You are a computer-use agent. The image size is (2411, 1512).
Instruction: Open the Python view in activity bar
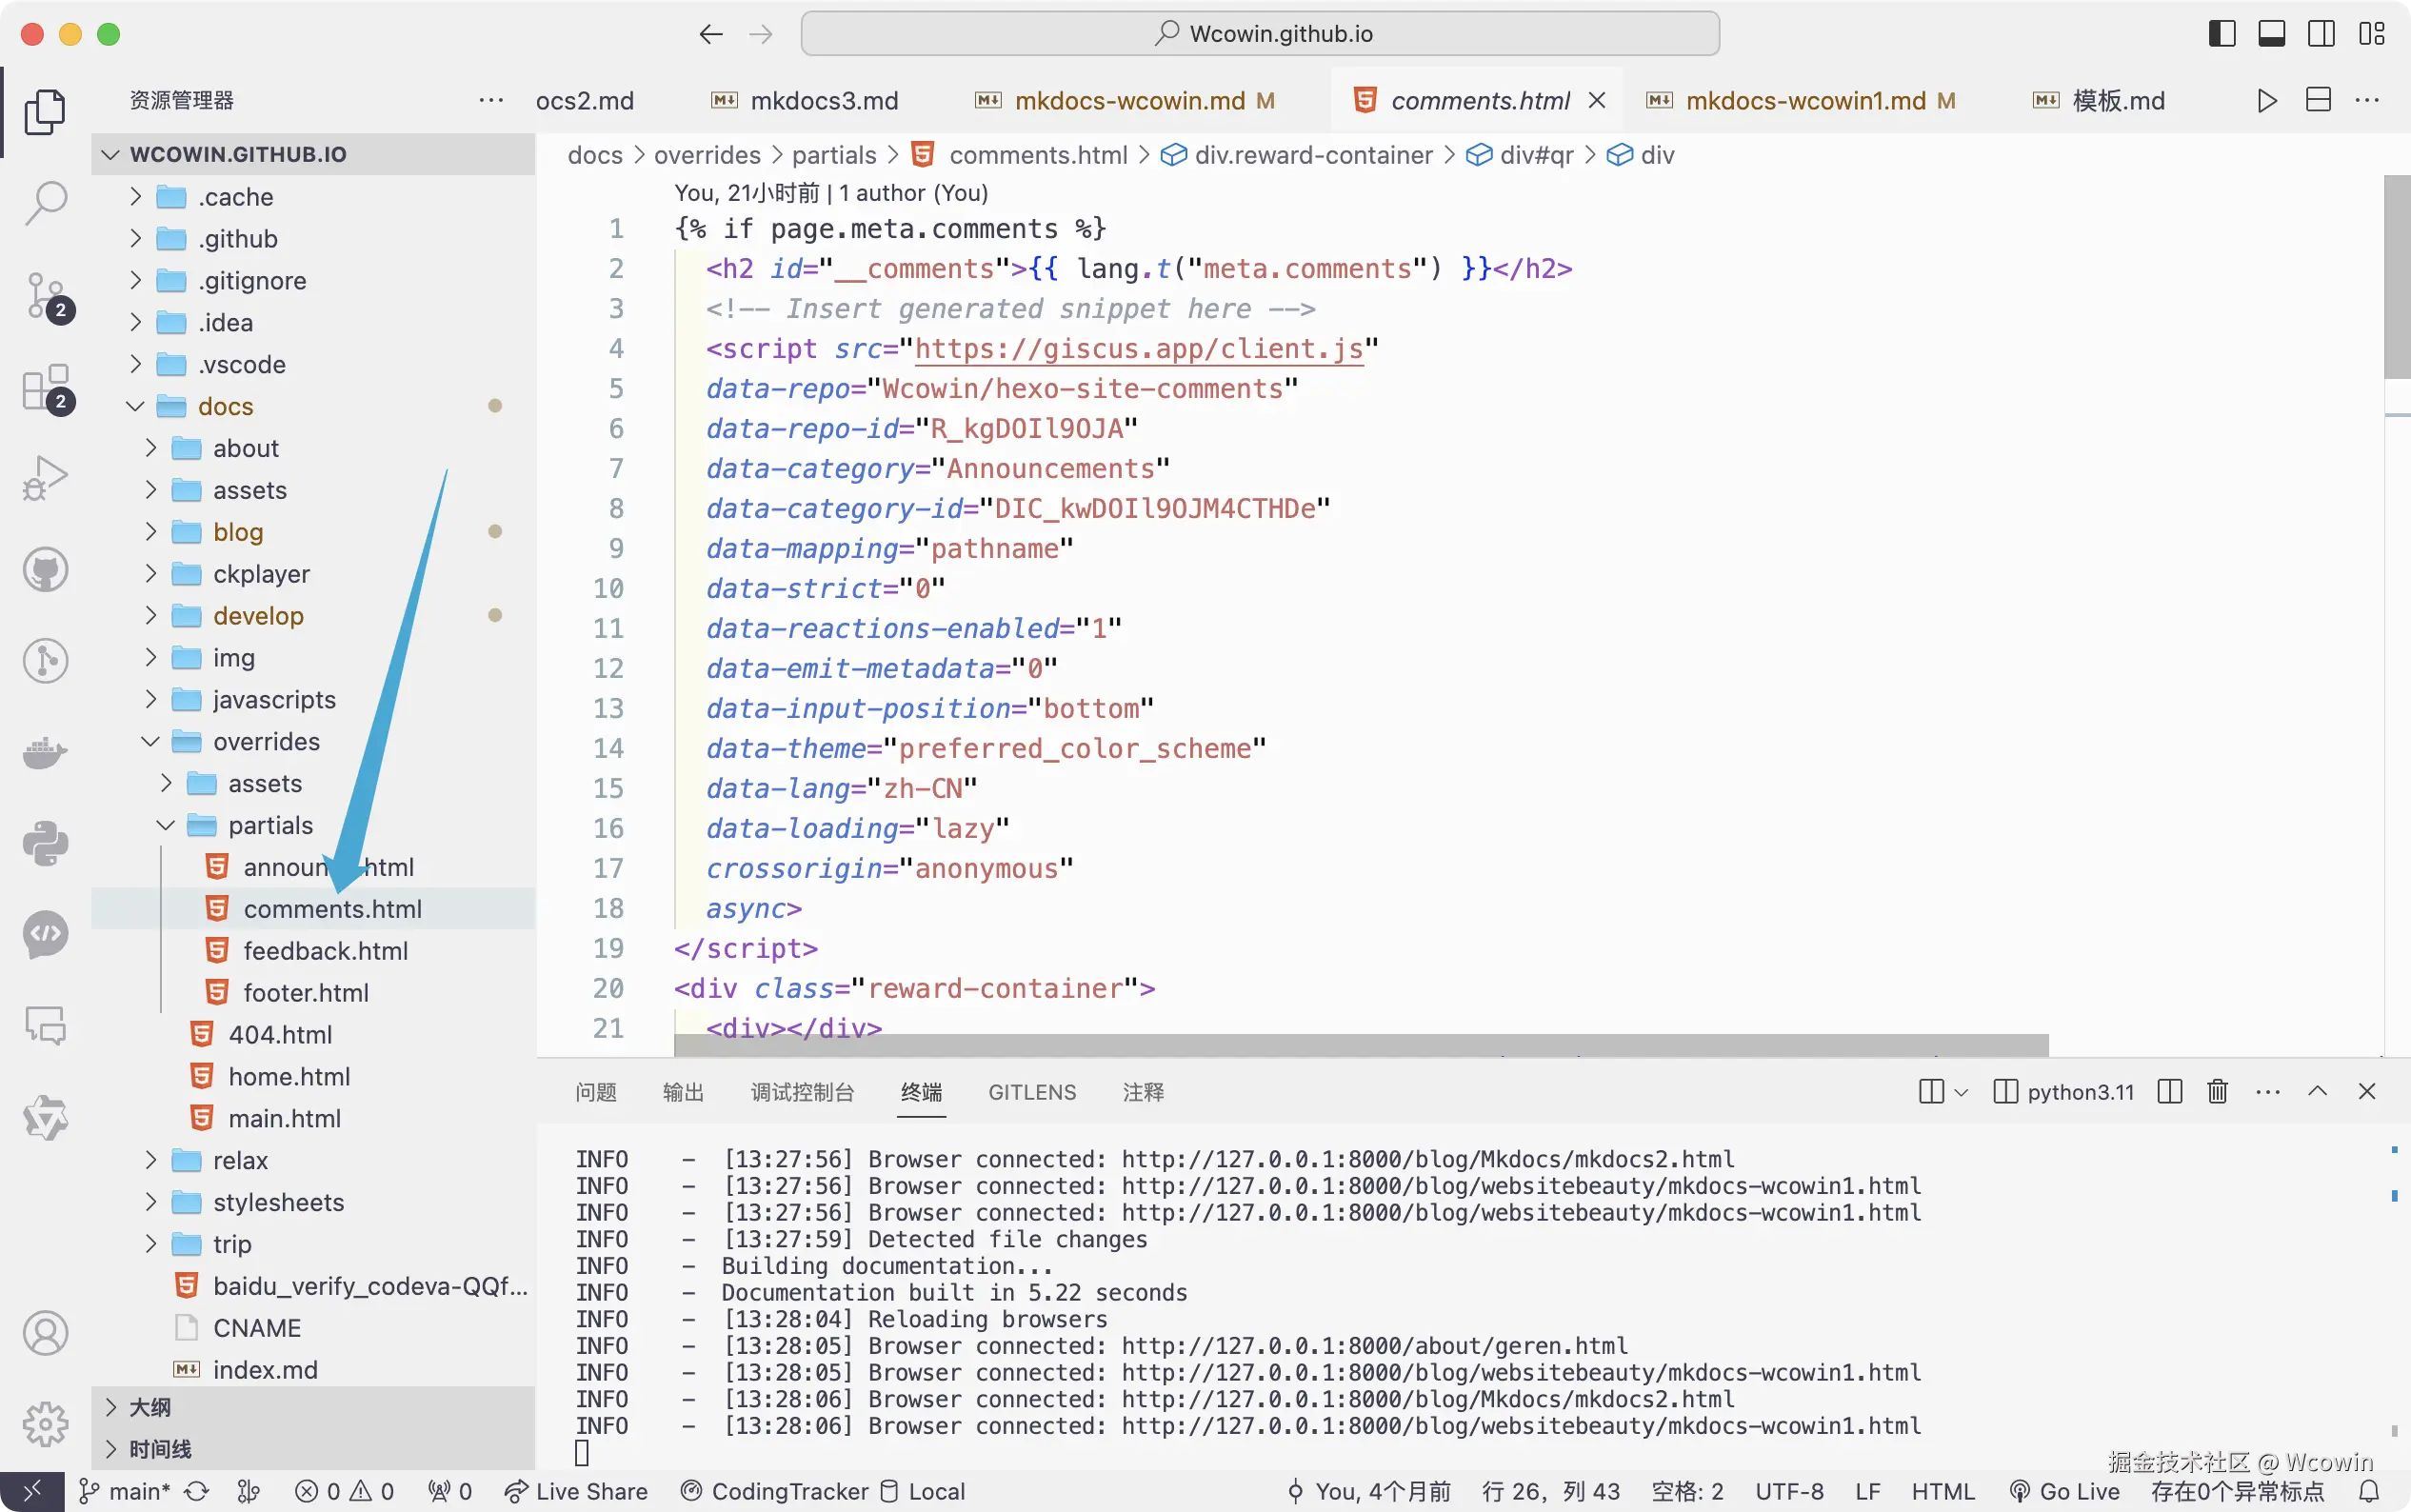click(45, 843)
